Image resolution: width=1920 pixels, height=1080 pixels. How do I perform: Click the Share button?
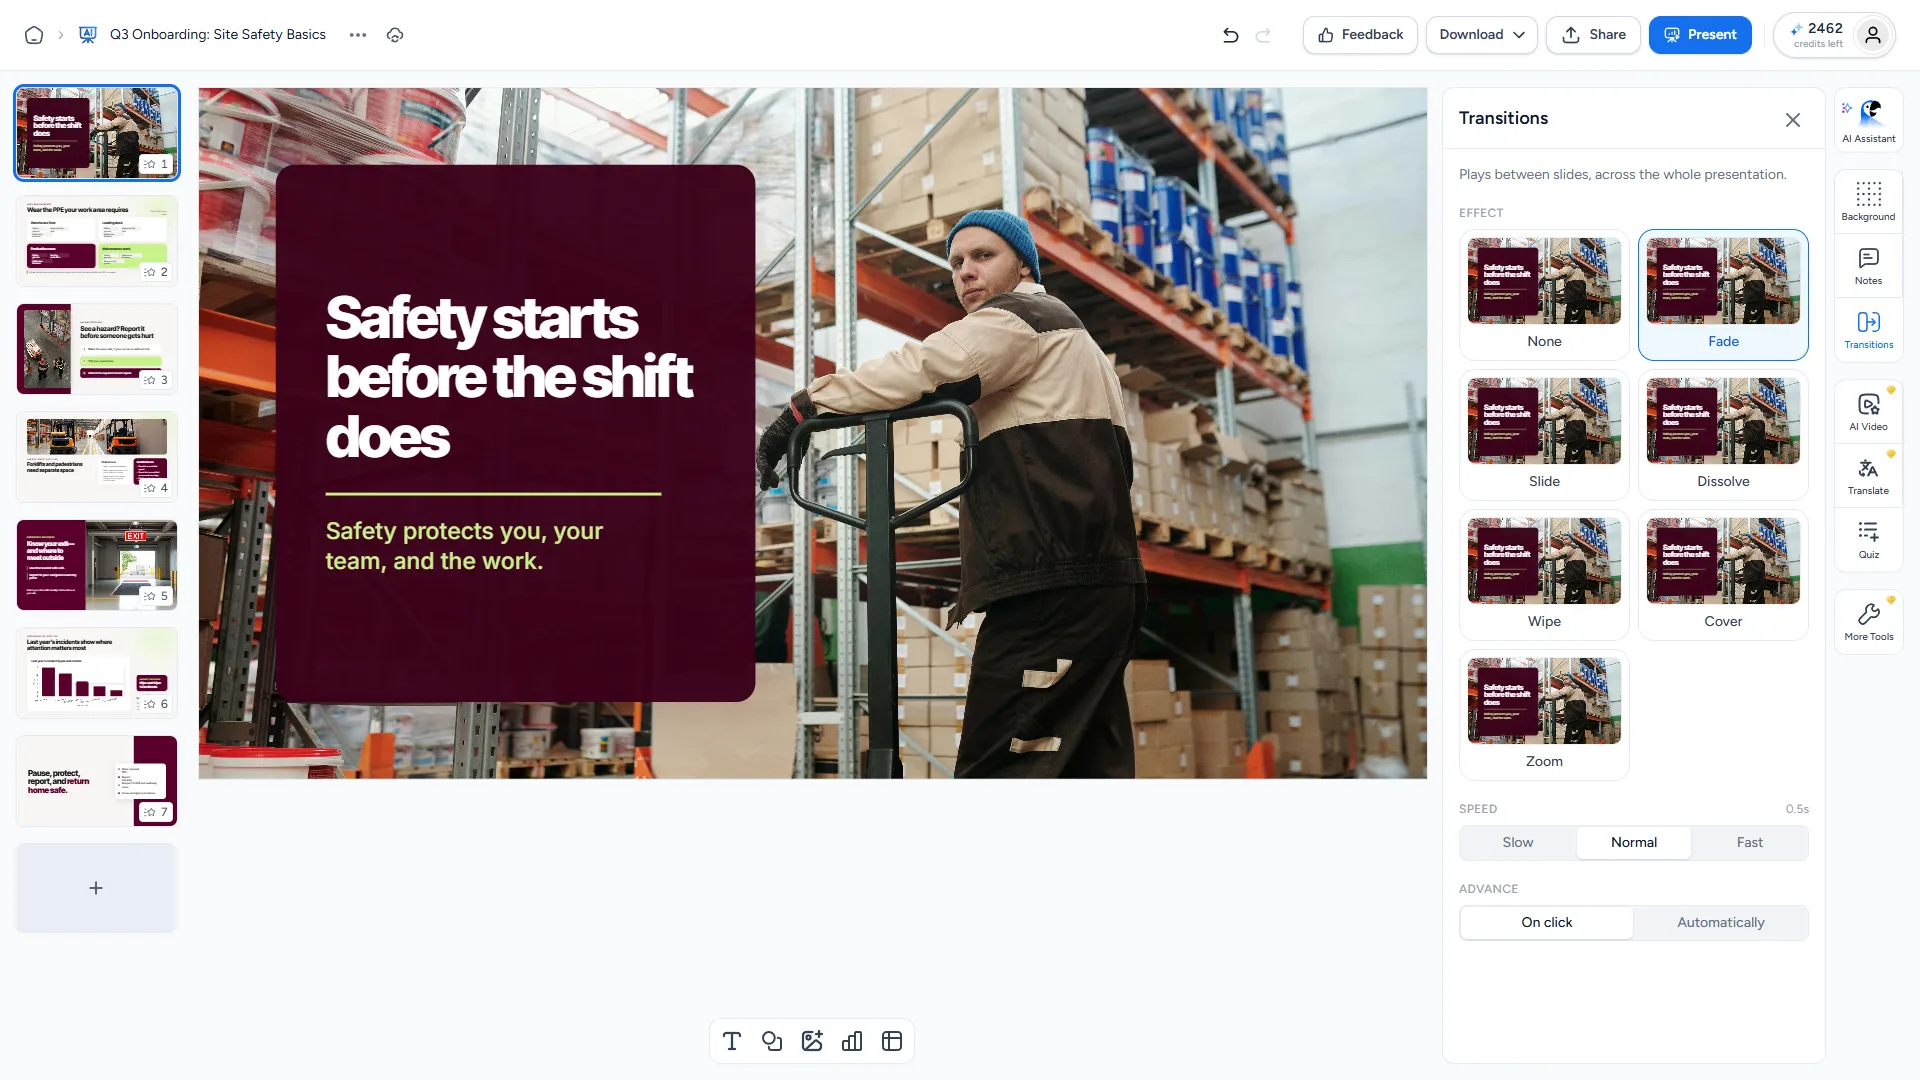coord(1593,35)
